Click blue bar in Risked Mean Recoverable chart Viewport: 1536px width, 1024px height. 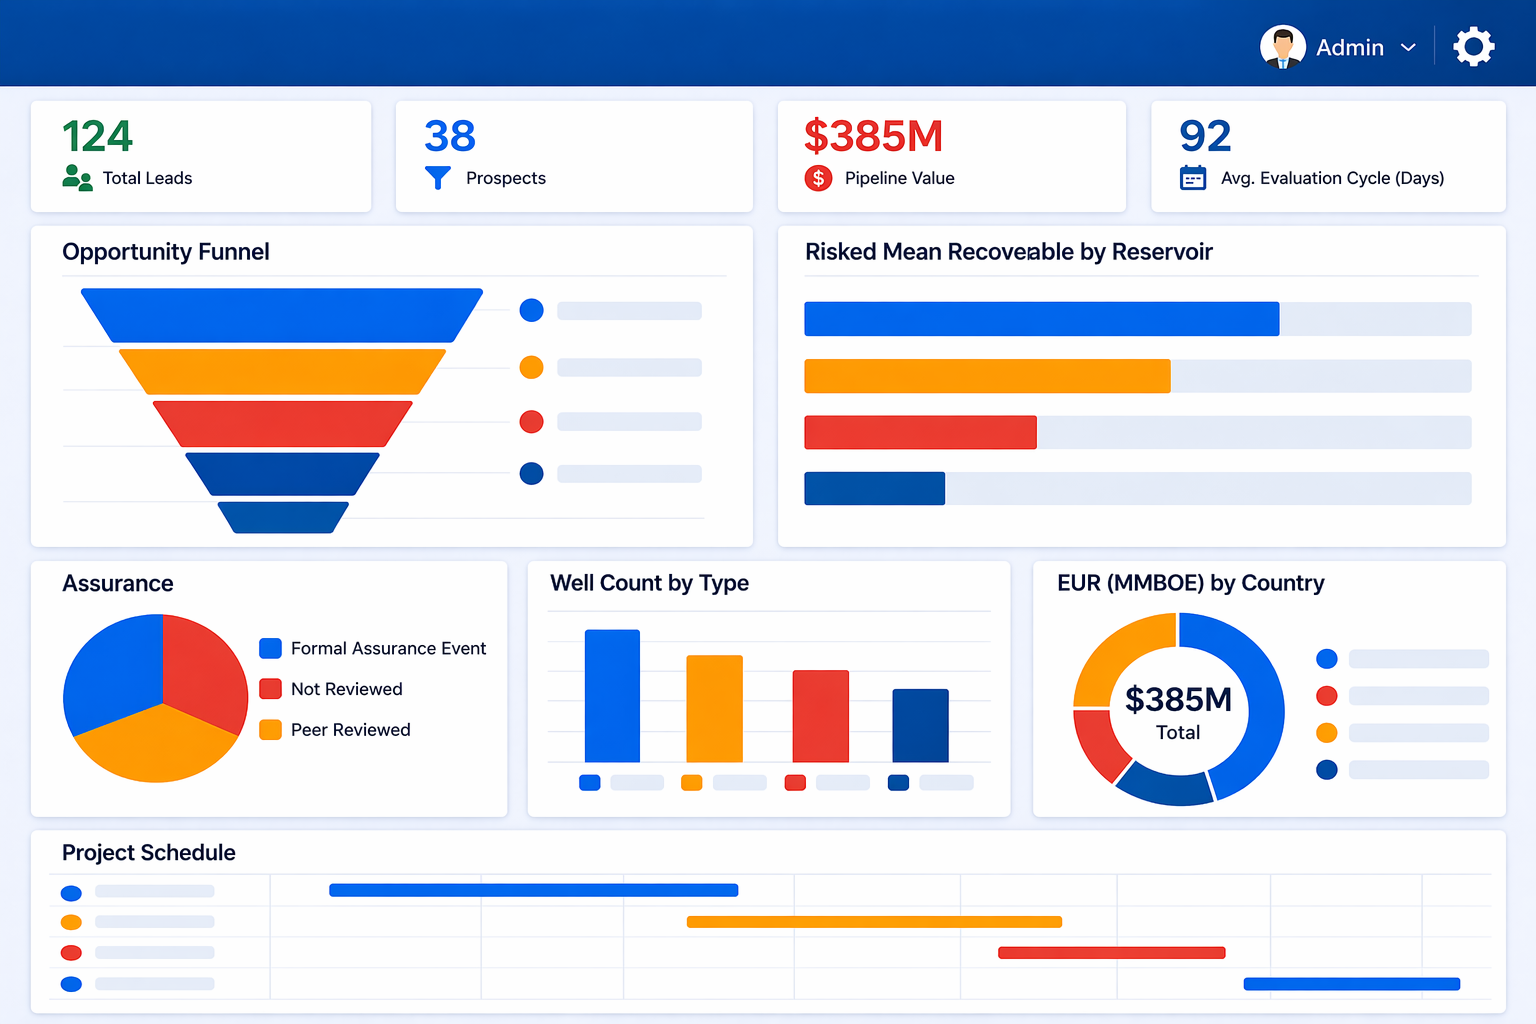(x=1040, y=319)
